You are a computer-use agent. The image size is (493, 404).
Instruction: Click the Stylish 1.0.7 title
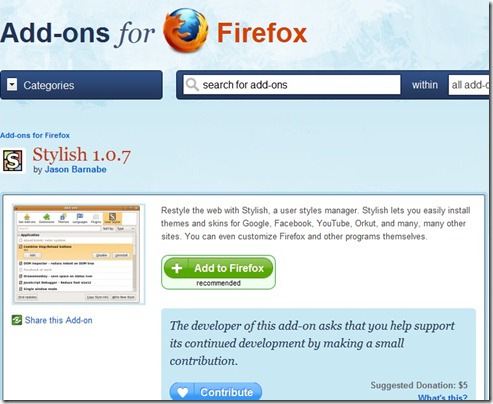click(x=81, y=155)
